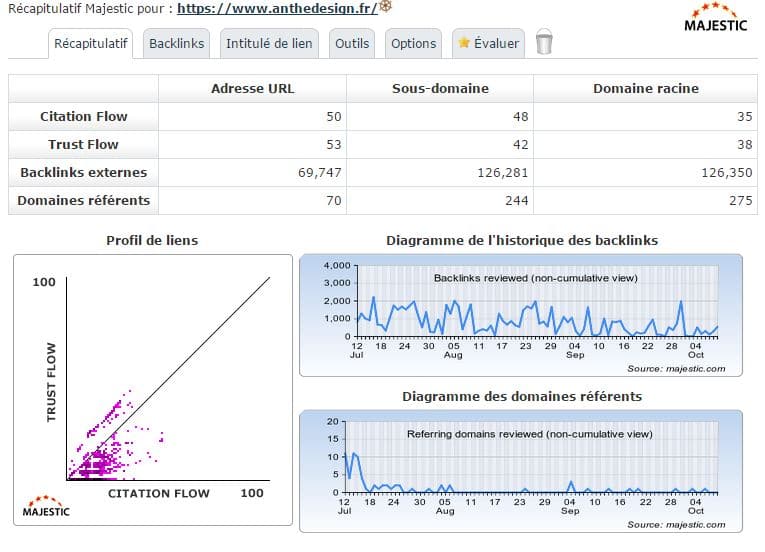The width and height of the screenshot is (765, 552).
Task: Click the TRUST FLOW axis label
Action: tap(51, 382)
